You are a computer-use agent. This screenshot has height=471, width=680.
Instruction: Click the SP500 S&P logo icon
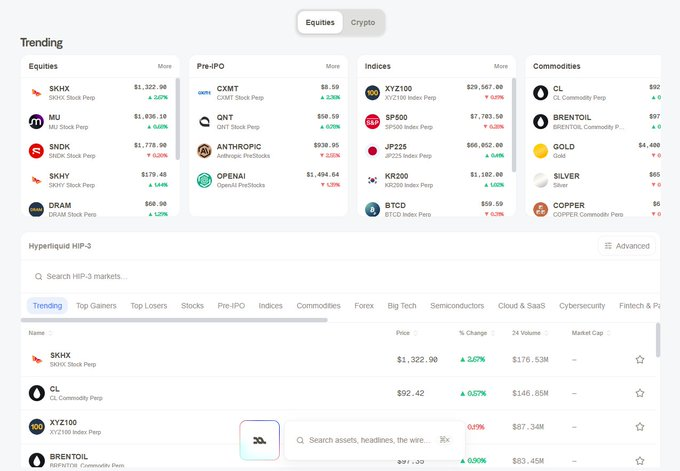point(373,122)
